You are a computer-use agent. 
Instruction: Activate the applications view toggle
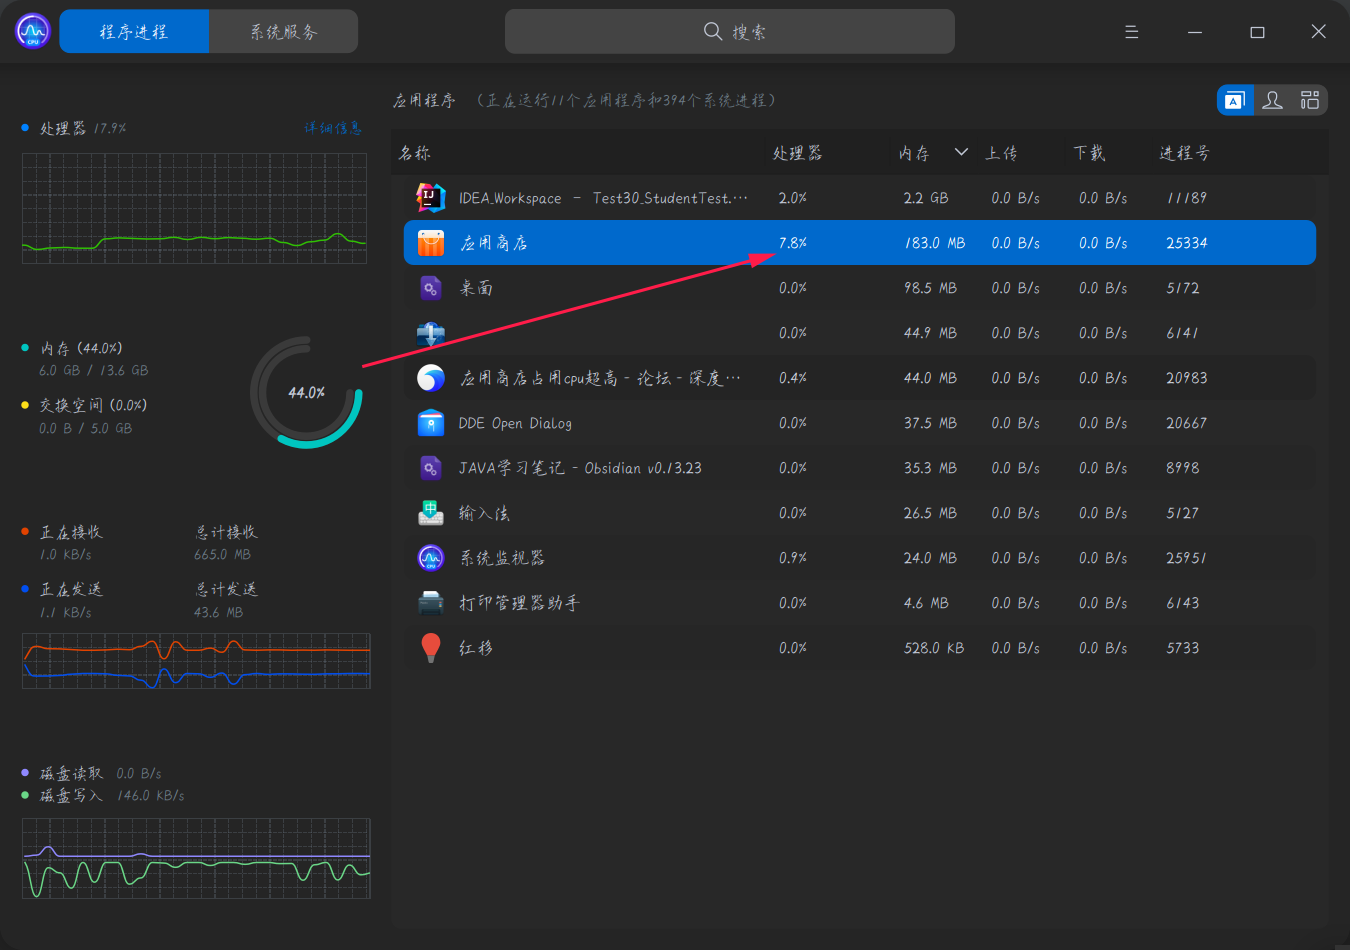(1235, 100)
